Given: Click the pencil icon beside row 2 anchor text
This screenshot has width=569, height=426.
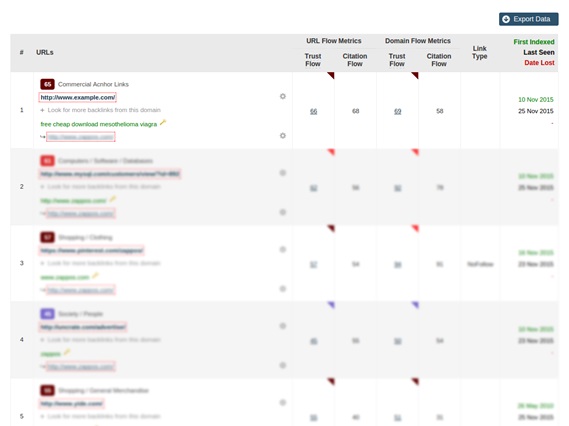Looking at the screenshot, I should pos(112,199).
